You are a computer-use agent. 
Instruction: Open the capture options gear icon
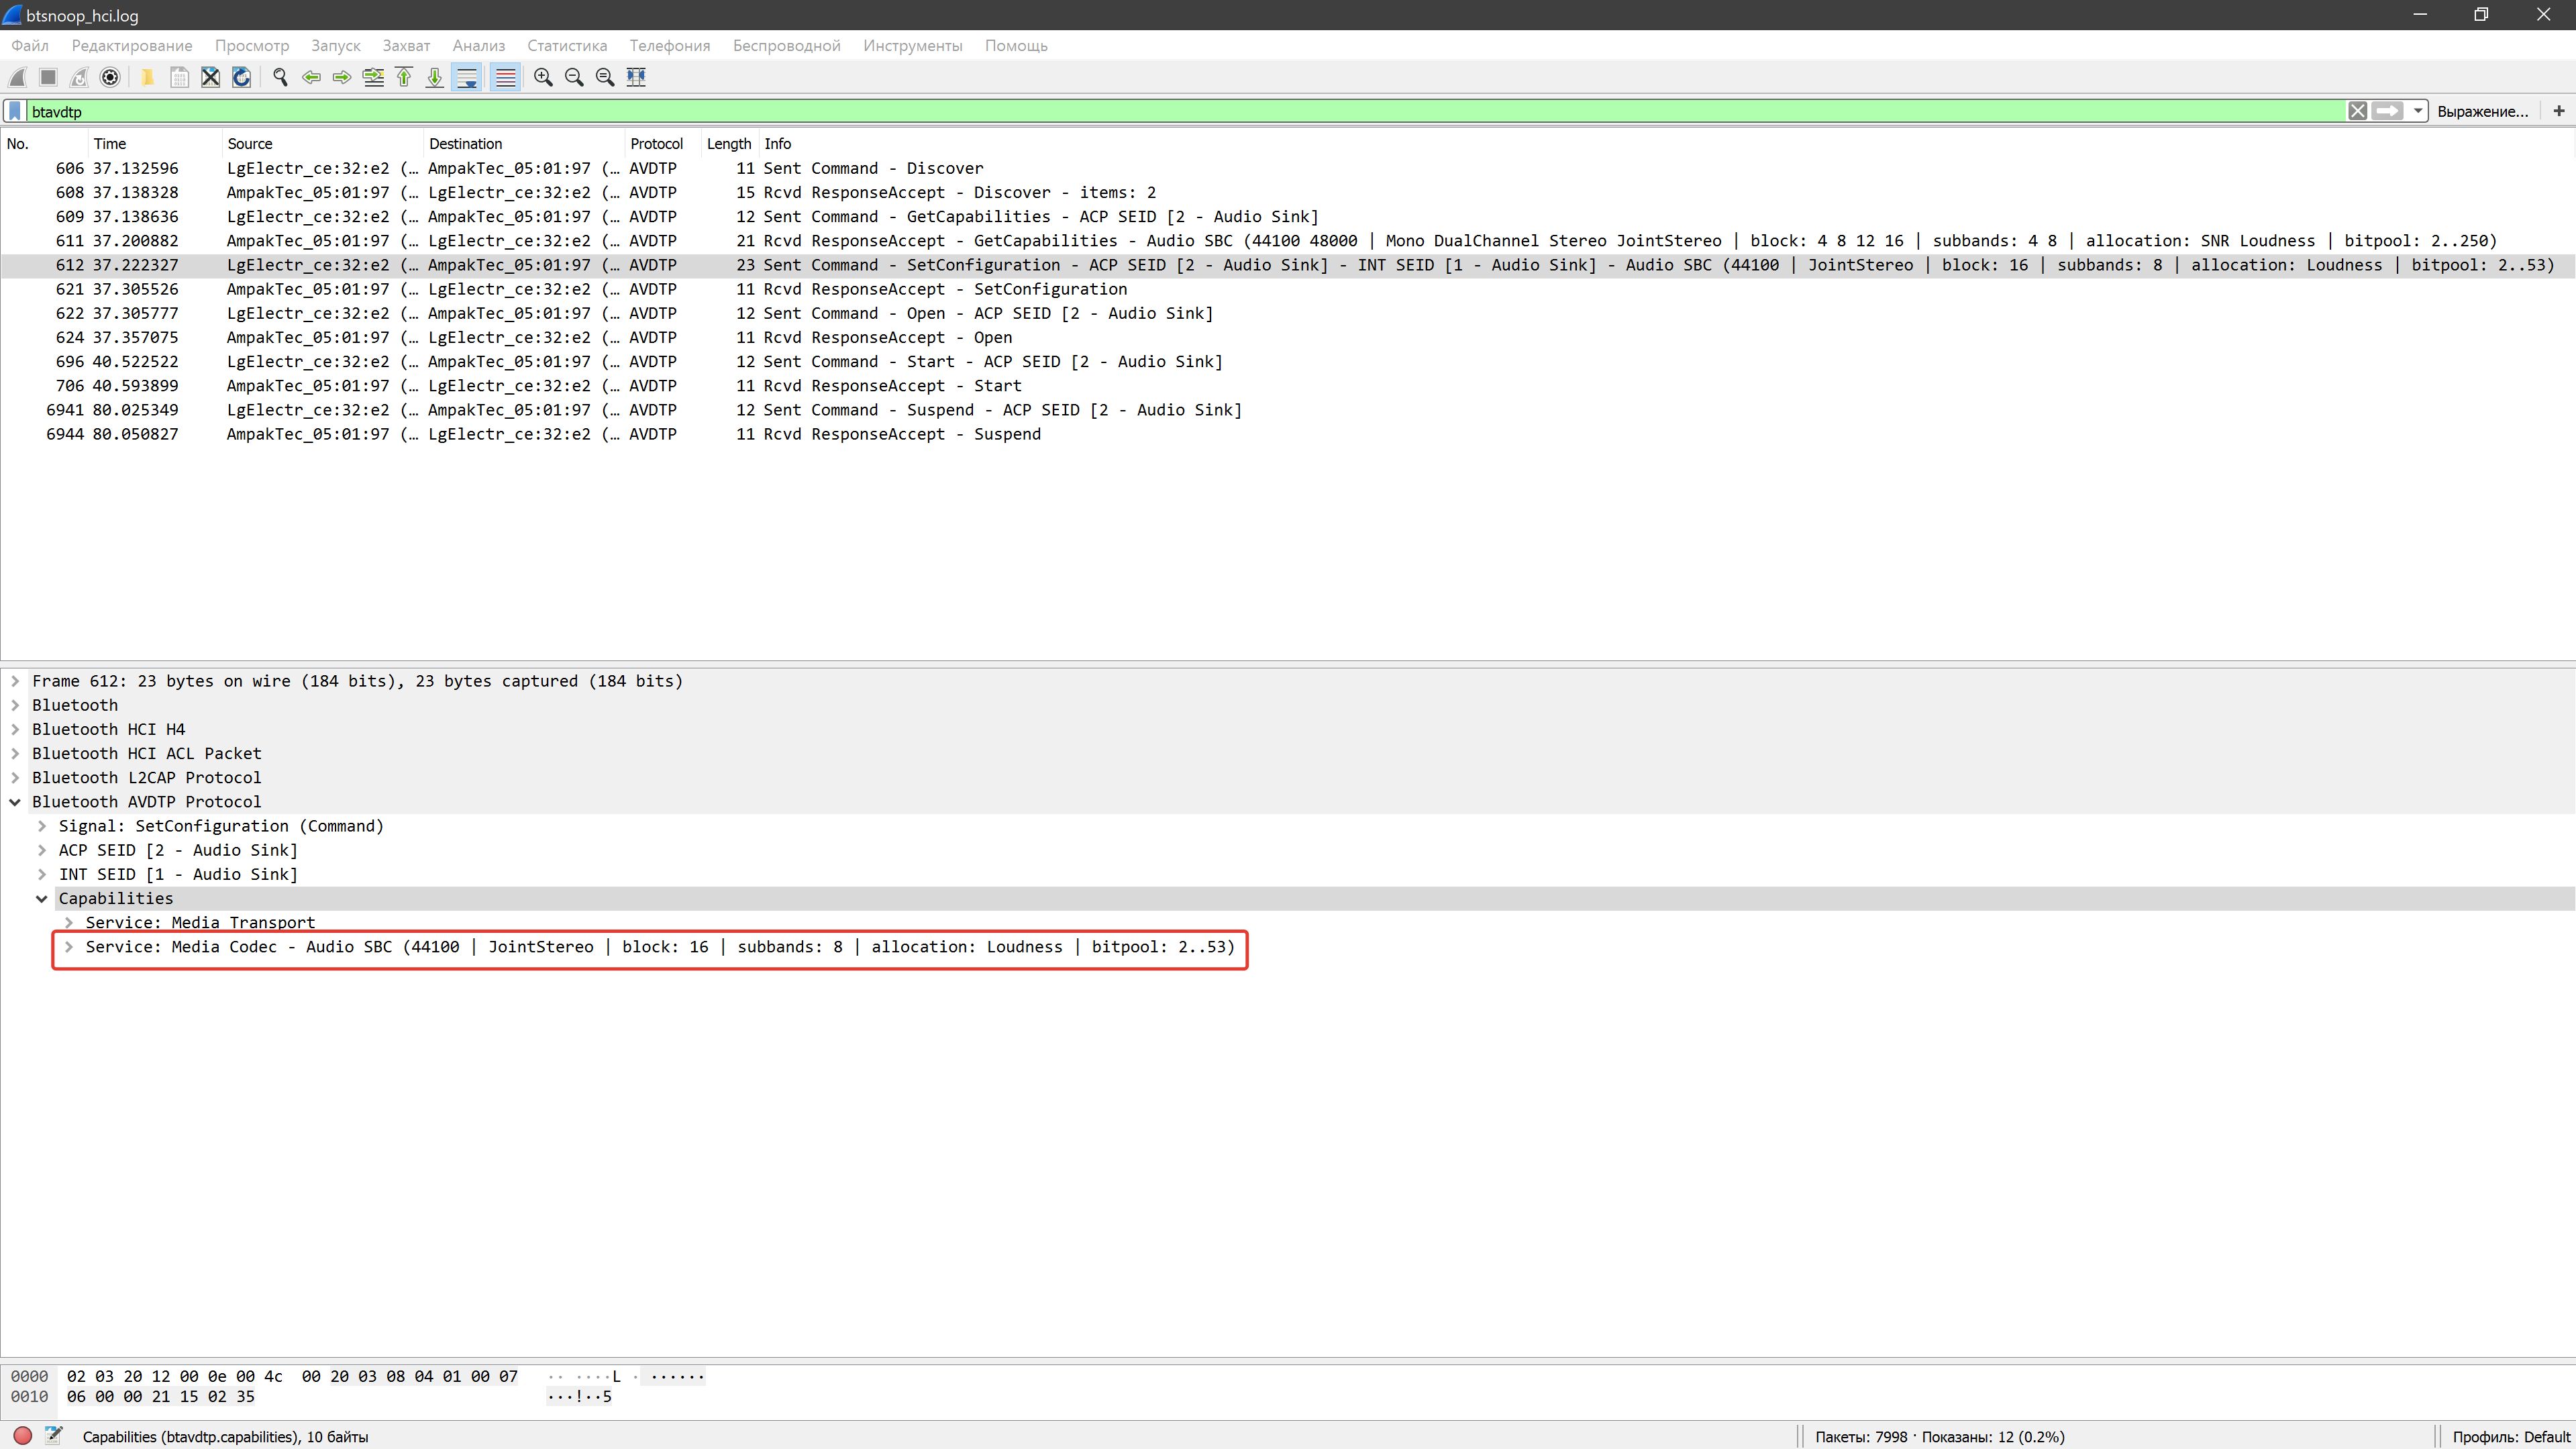tap(110, 77)
